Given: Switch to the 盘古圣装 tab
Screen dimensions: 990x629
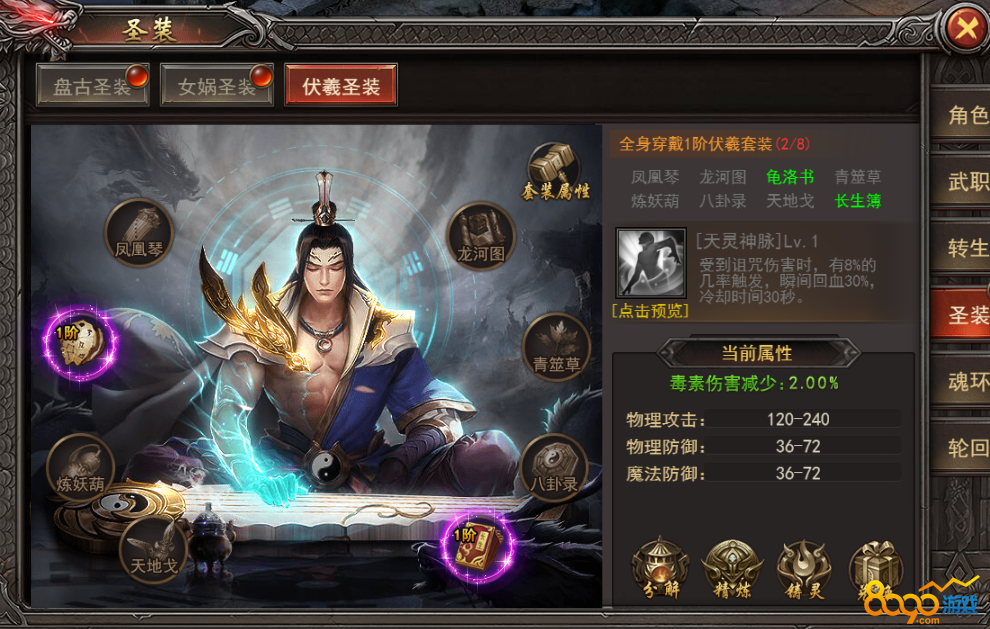Looking at the screenshot, I should 93,85.
